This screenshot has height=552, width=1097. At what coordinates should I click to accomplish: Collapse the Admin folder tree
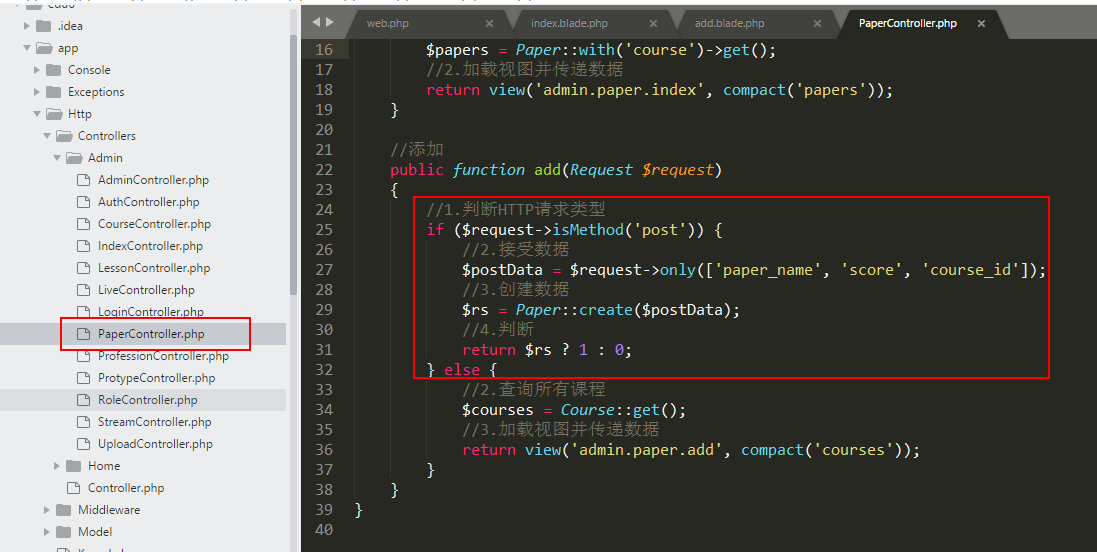pos(57,158)
